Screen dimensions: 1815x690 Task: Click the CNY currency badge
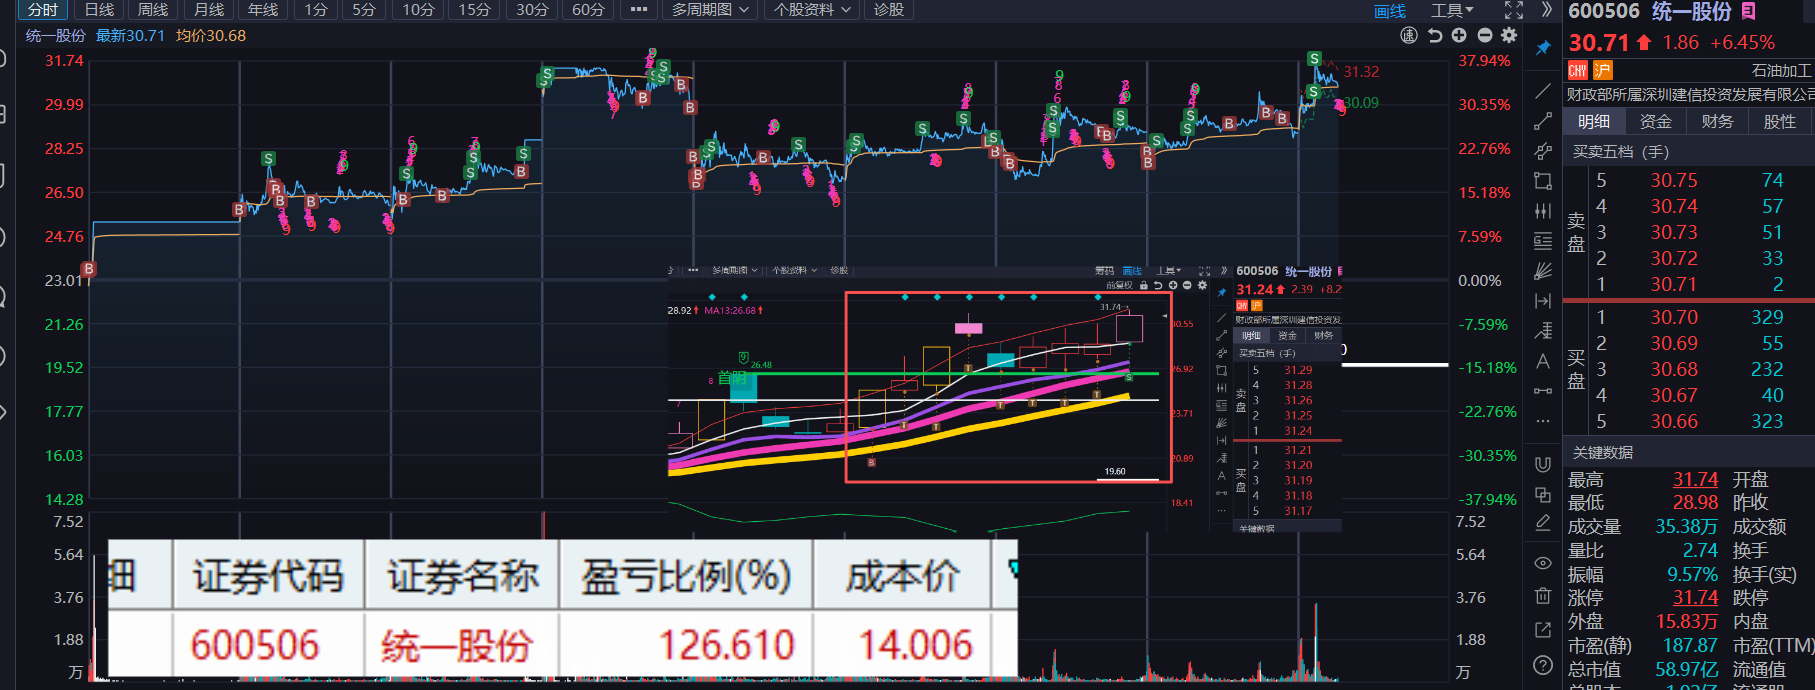click(x=1577, y=70)
